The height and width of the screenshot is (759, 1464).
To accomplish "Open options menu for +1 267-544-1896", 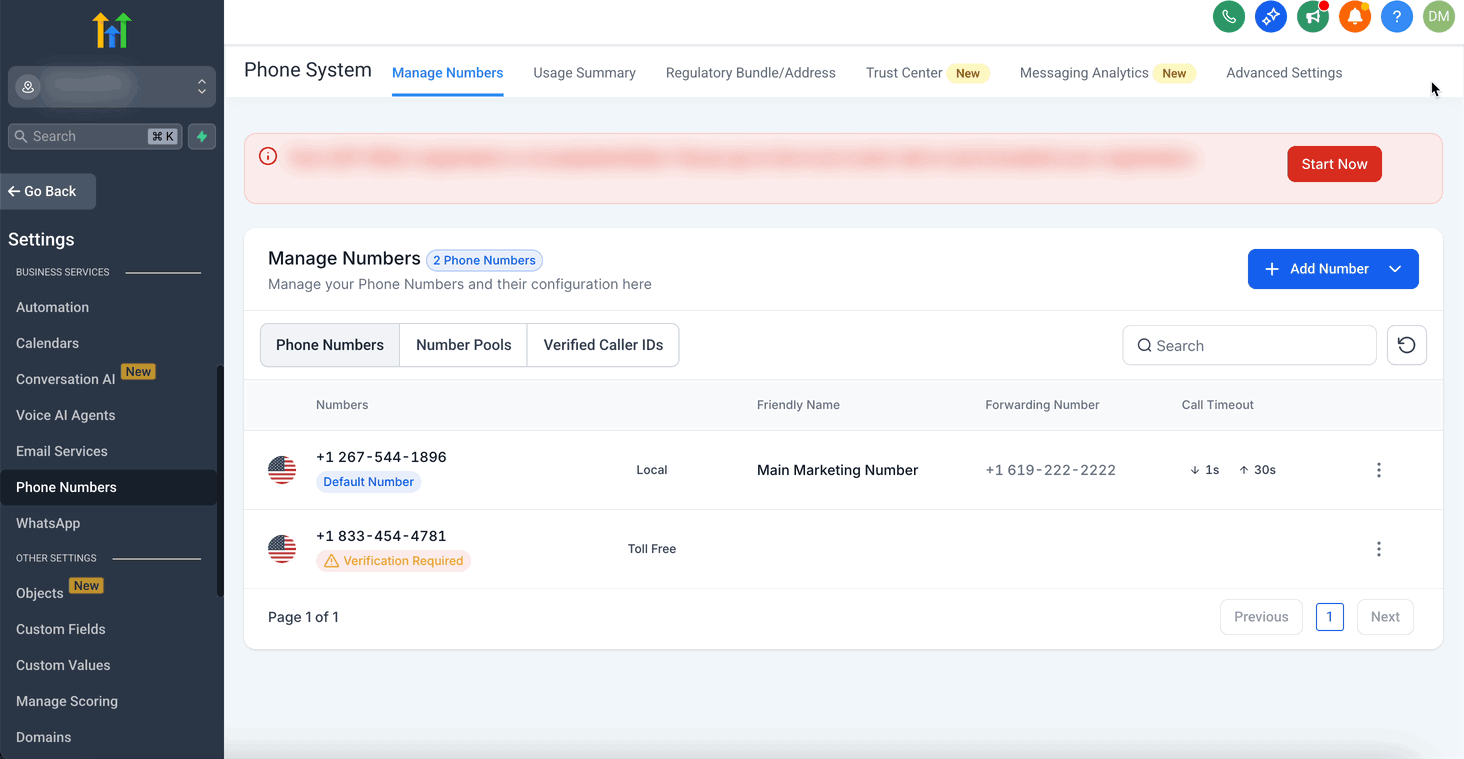I will (x=1379, y=470).
